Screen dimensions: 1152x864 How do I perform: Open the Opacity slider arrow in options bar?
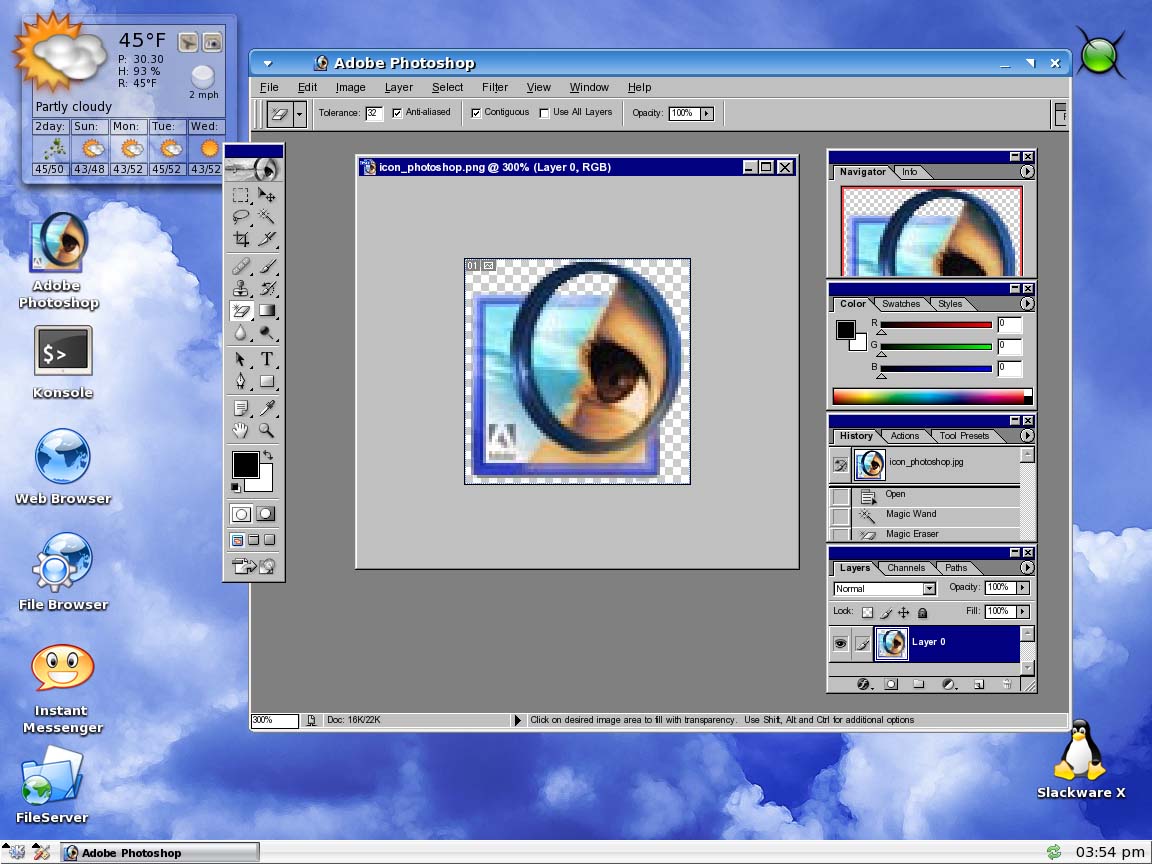pyautogui.click(x=707, y=113)
